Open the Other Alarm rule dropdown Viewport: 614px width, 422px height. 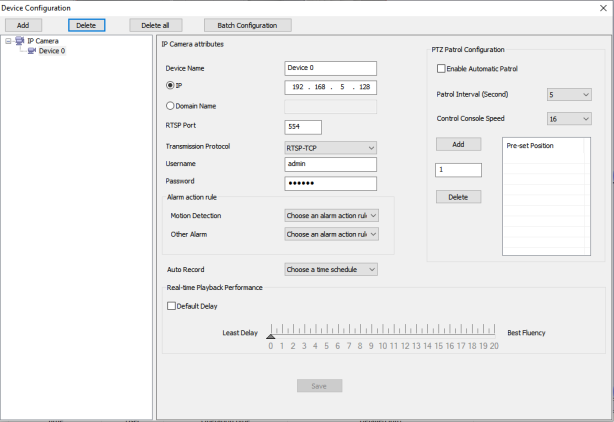coord(332,234)
